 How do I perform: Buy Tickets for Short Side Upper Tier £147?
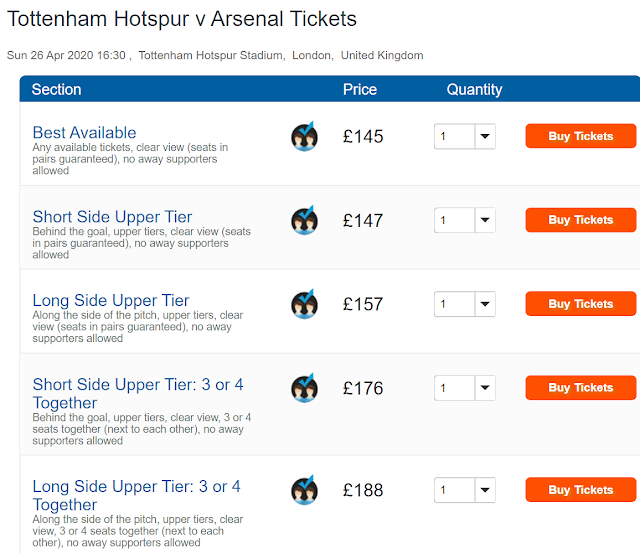tap(580, 220)
